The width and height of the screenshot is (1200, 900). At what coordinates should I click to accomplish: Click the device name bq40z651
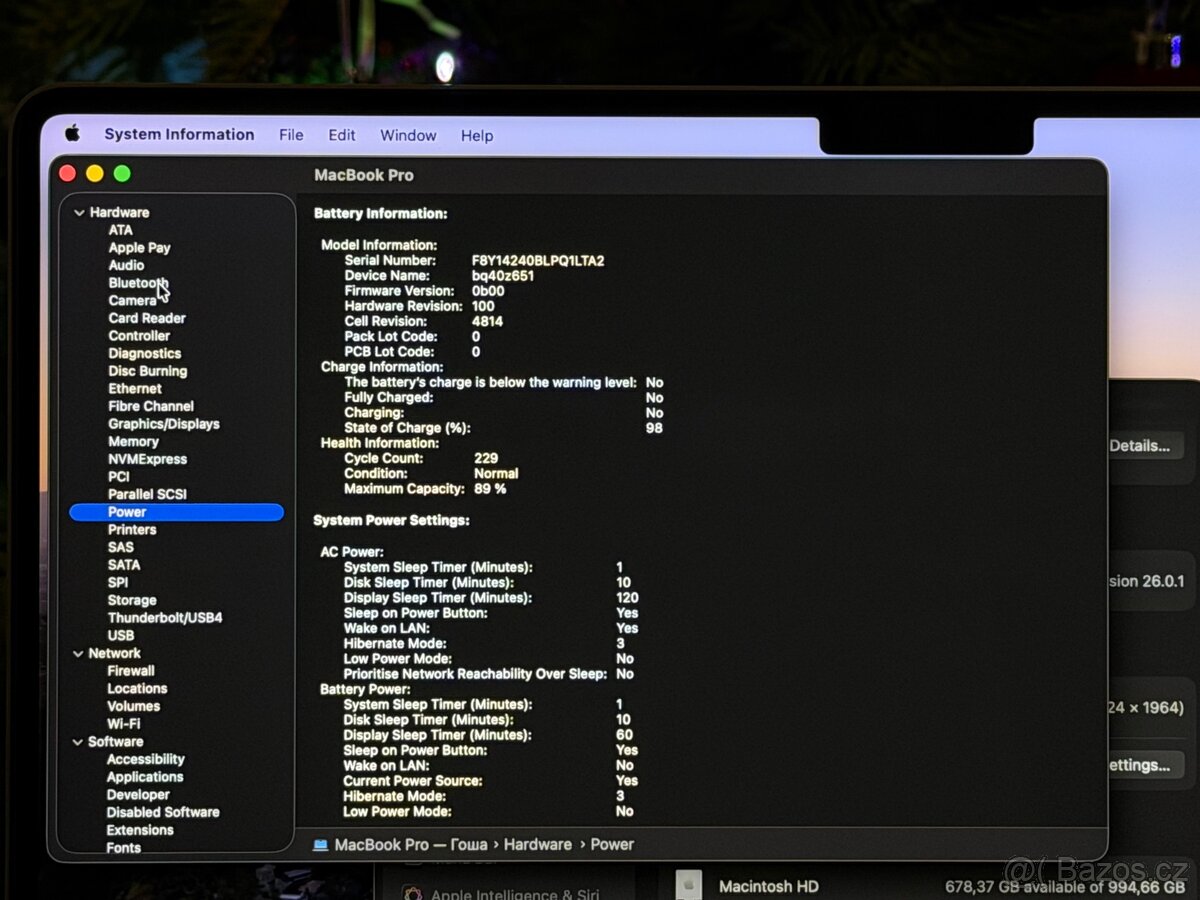pos(503,276)
